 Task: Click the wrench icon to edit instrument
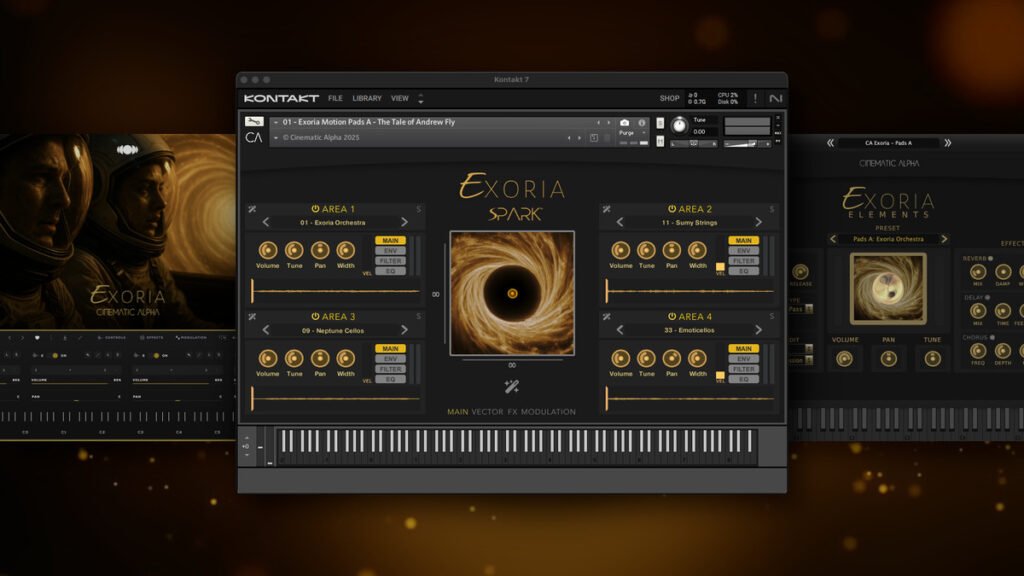point(255,122)
